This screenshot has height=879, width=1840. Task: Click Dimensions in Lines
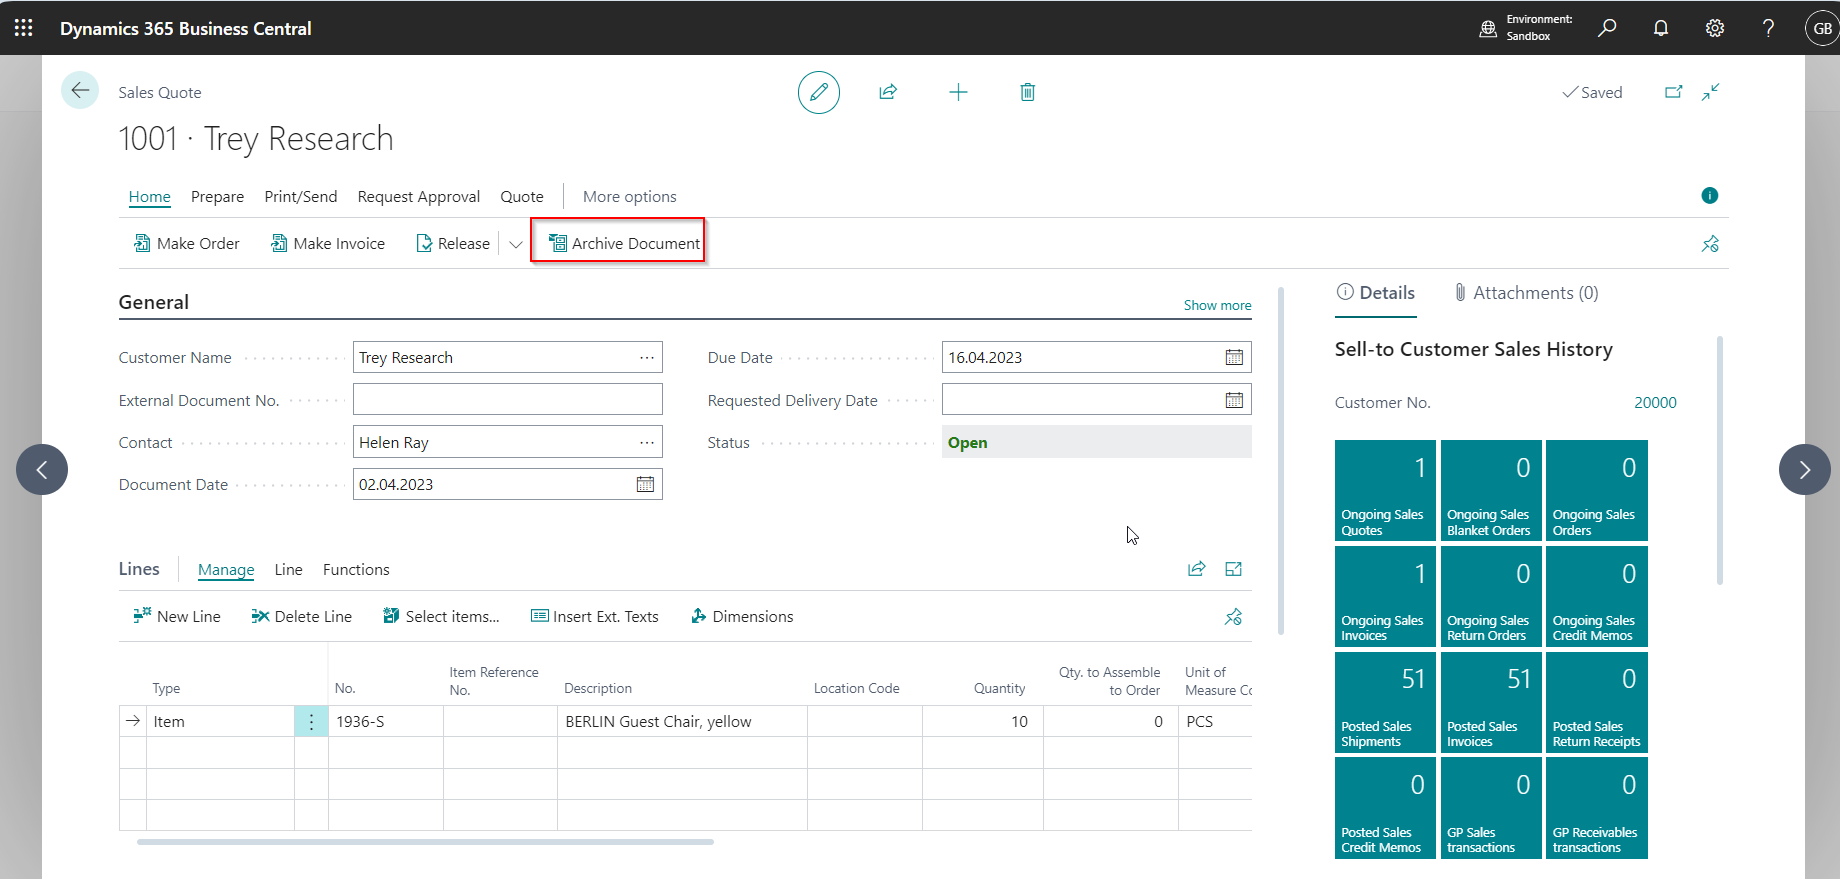(x=742, y=617)
